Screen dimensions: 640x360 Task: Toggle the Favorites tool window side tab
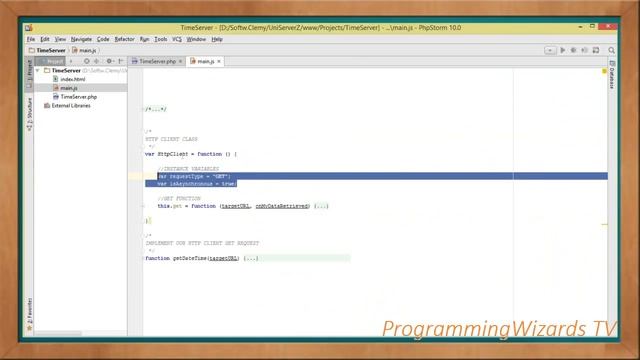pos(29,313)
